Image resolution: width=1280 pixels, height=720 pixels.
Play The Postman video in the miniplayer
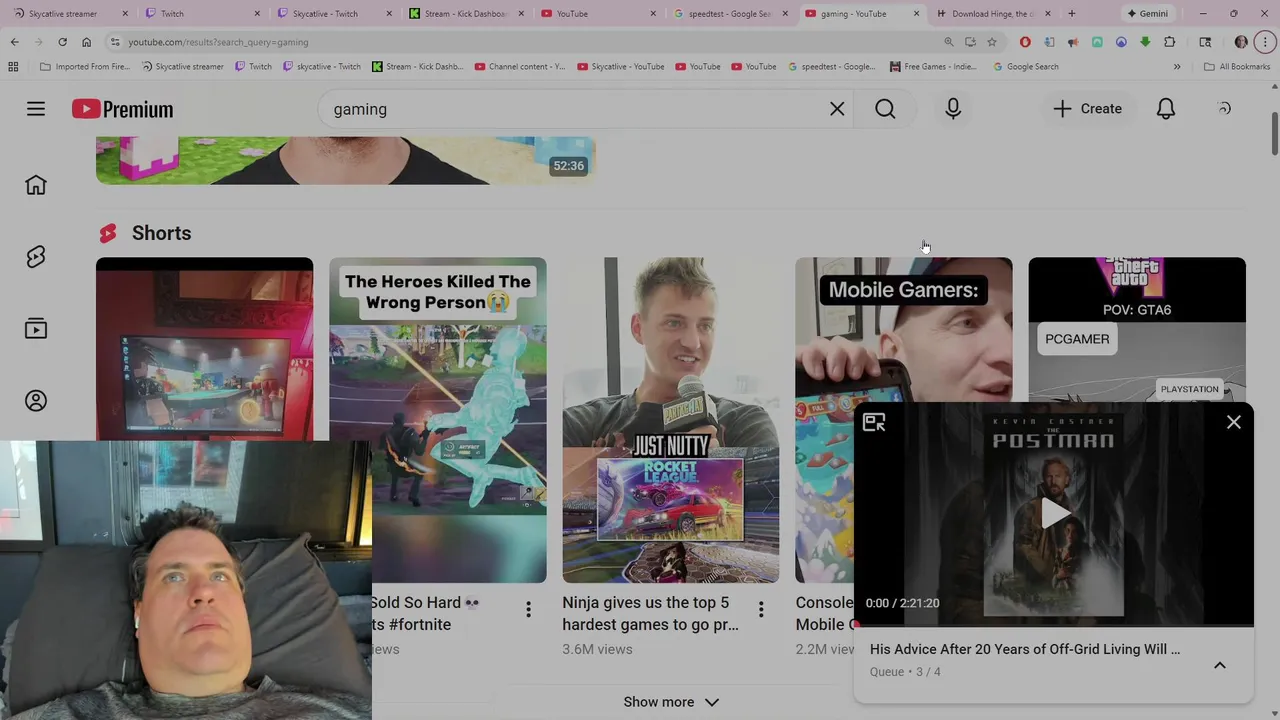(x=1054, y=514)
